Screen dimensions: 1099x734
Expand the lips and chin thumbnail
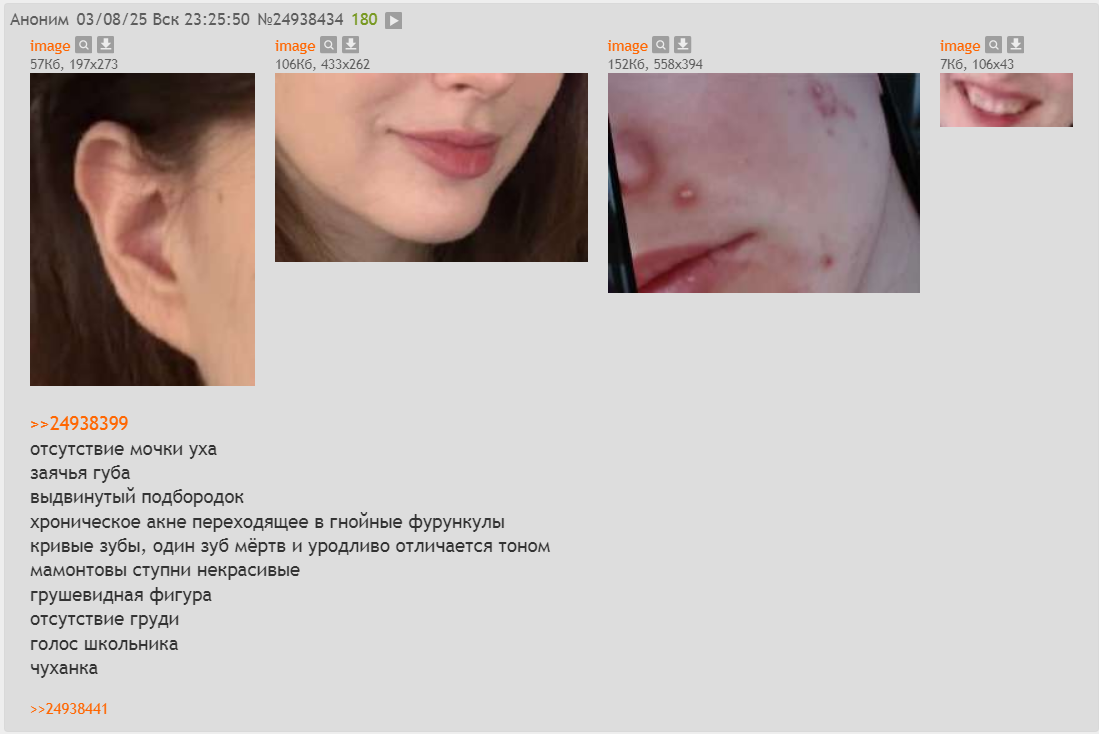(431, 168)
